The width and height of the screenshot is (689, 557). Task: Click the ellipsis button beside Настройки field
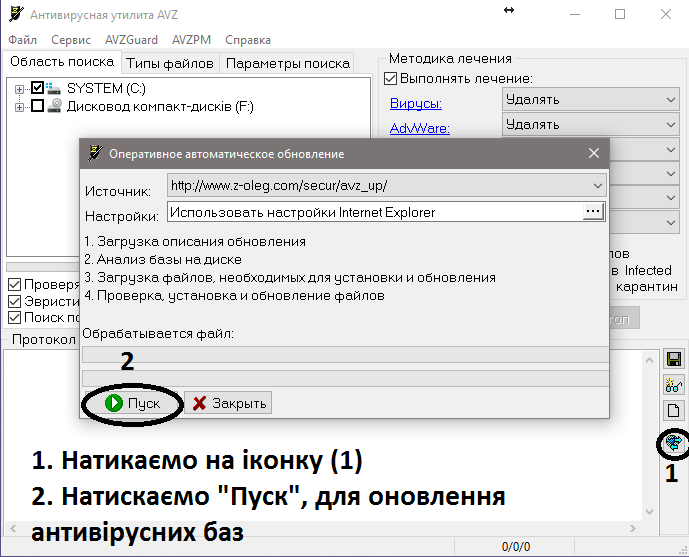point(593,212)
